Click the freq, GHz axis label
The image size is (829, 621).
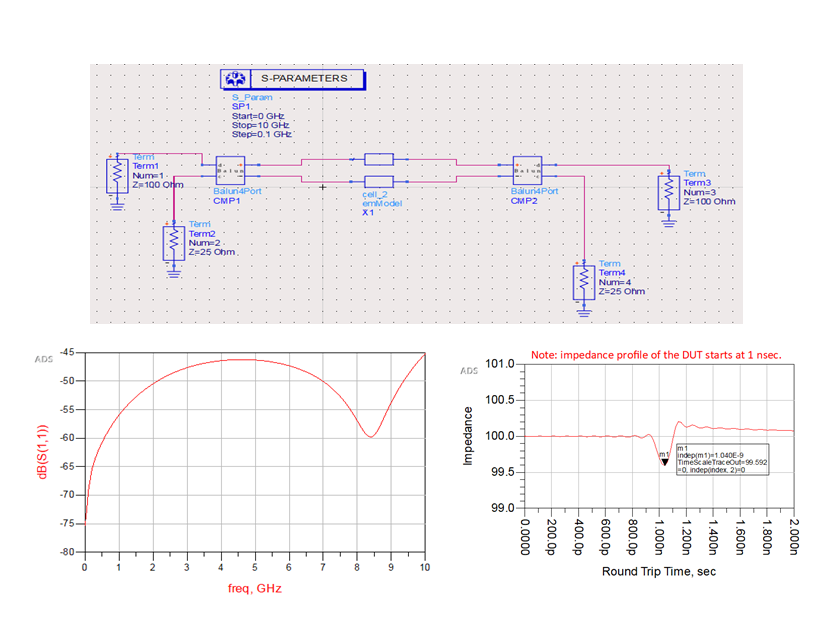pos(255,588)
